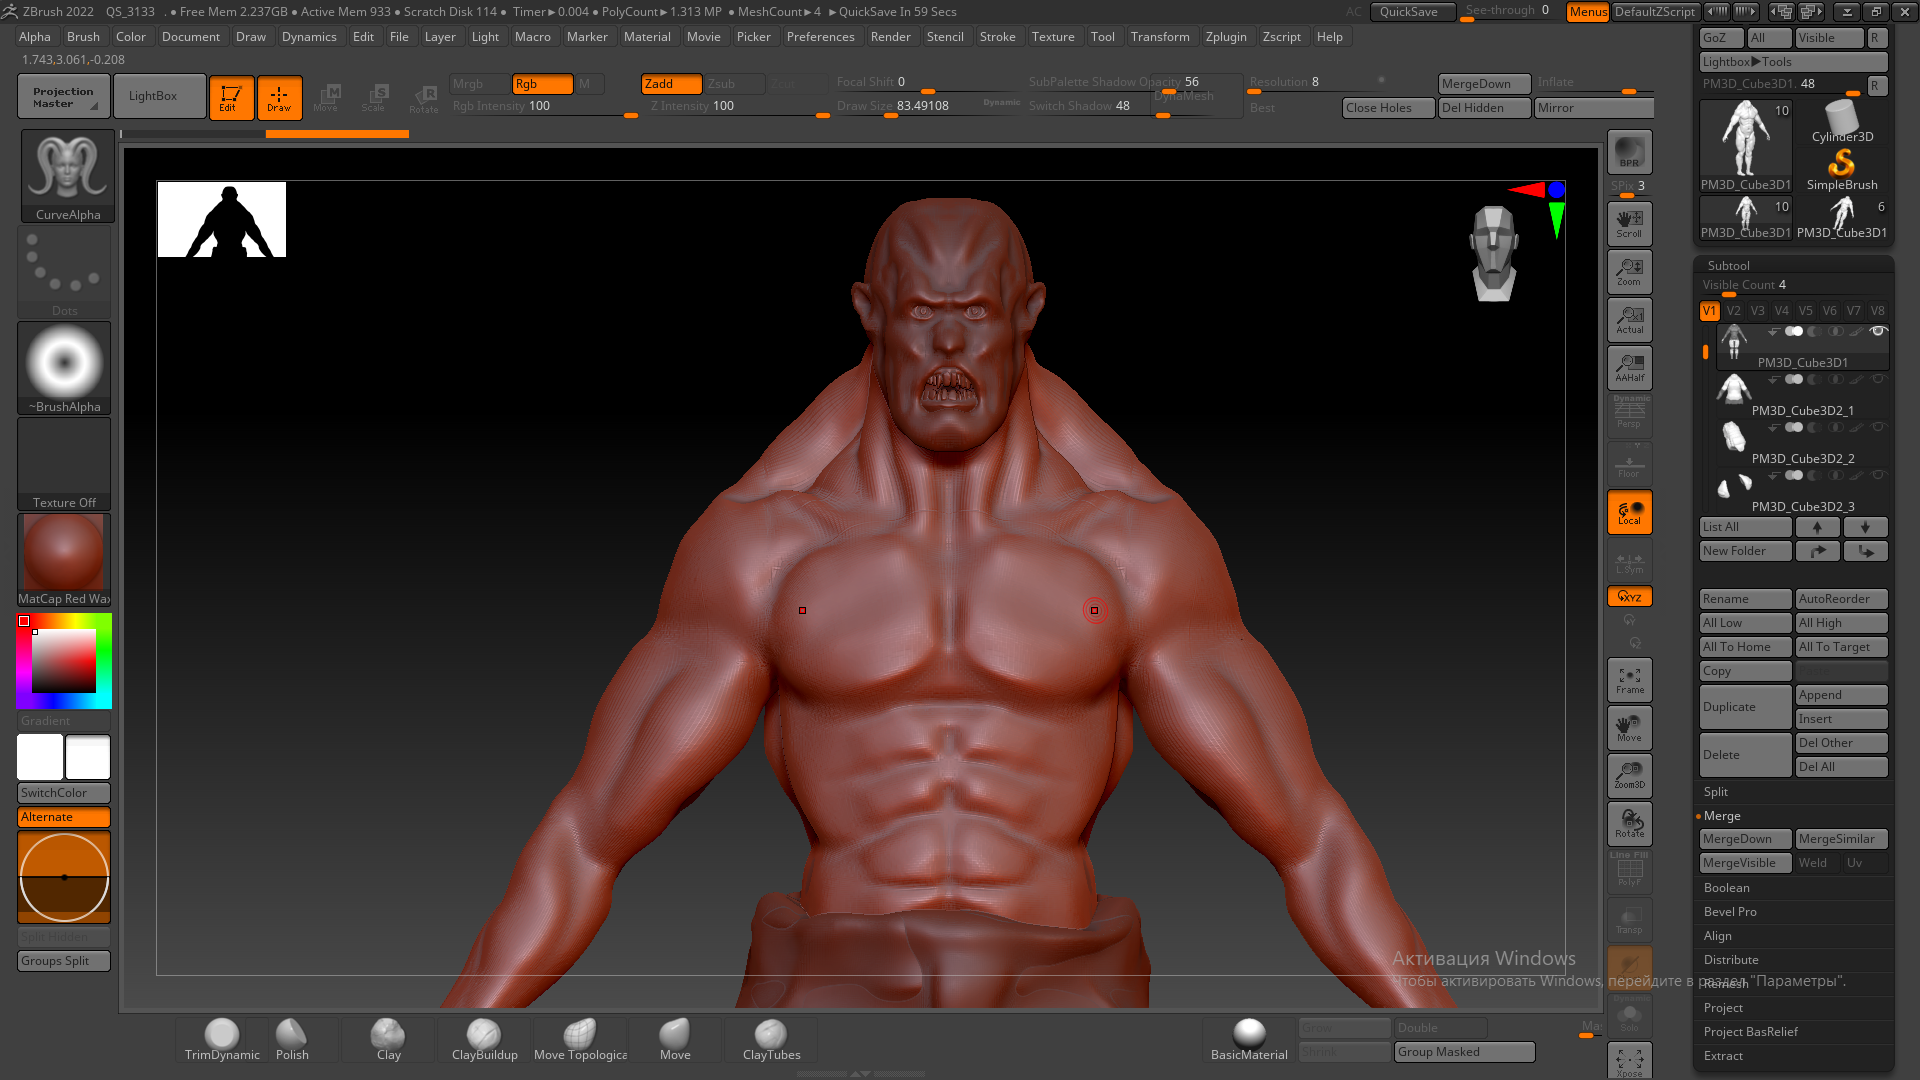Expand the Boolean section
The height and width of the screenshot is (1080, 1920).
pyautogui.click(x=1726, y=888)
